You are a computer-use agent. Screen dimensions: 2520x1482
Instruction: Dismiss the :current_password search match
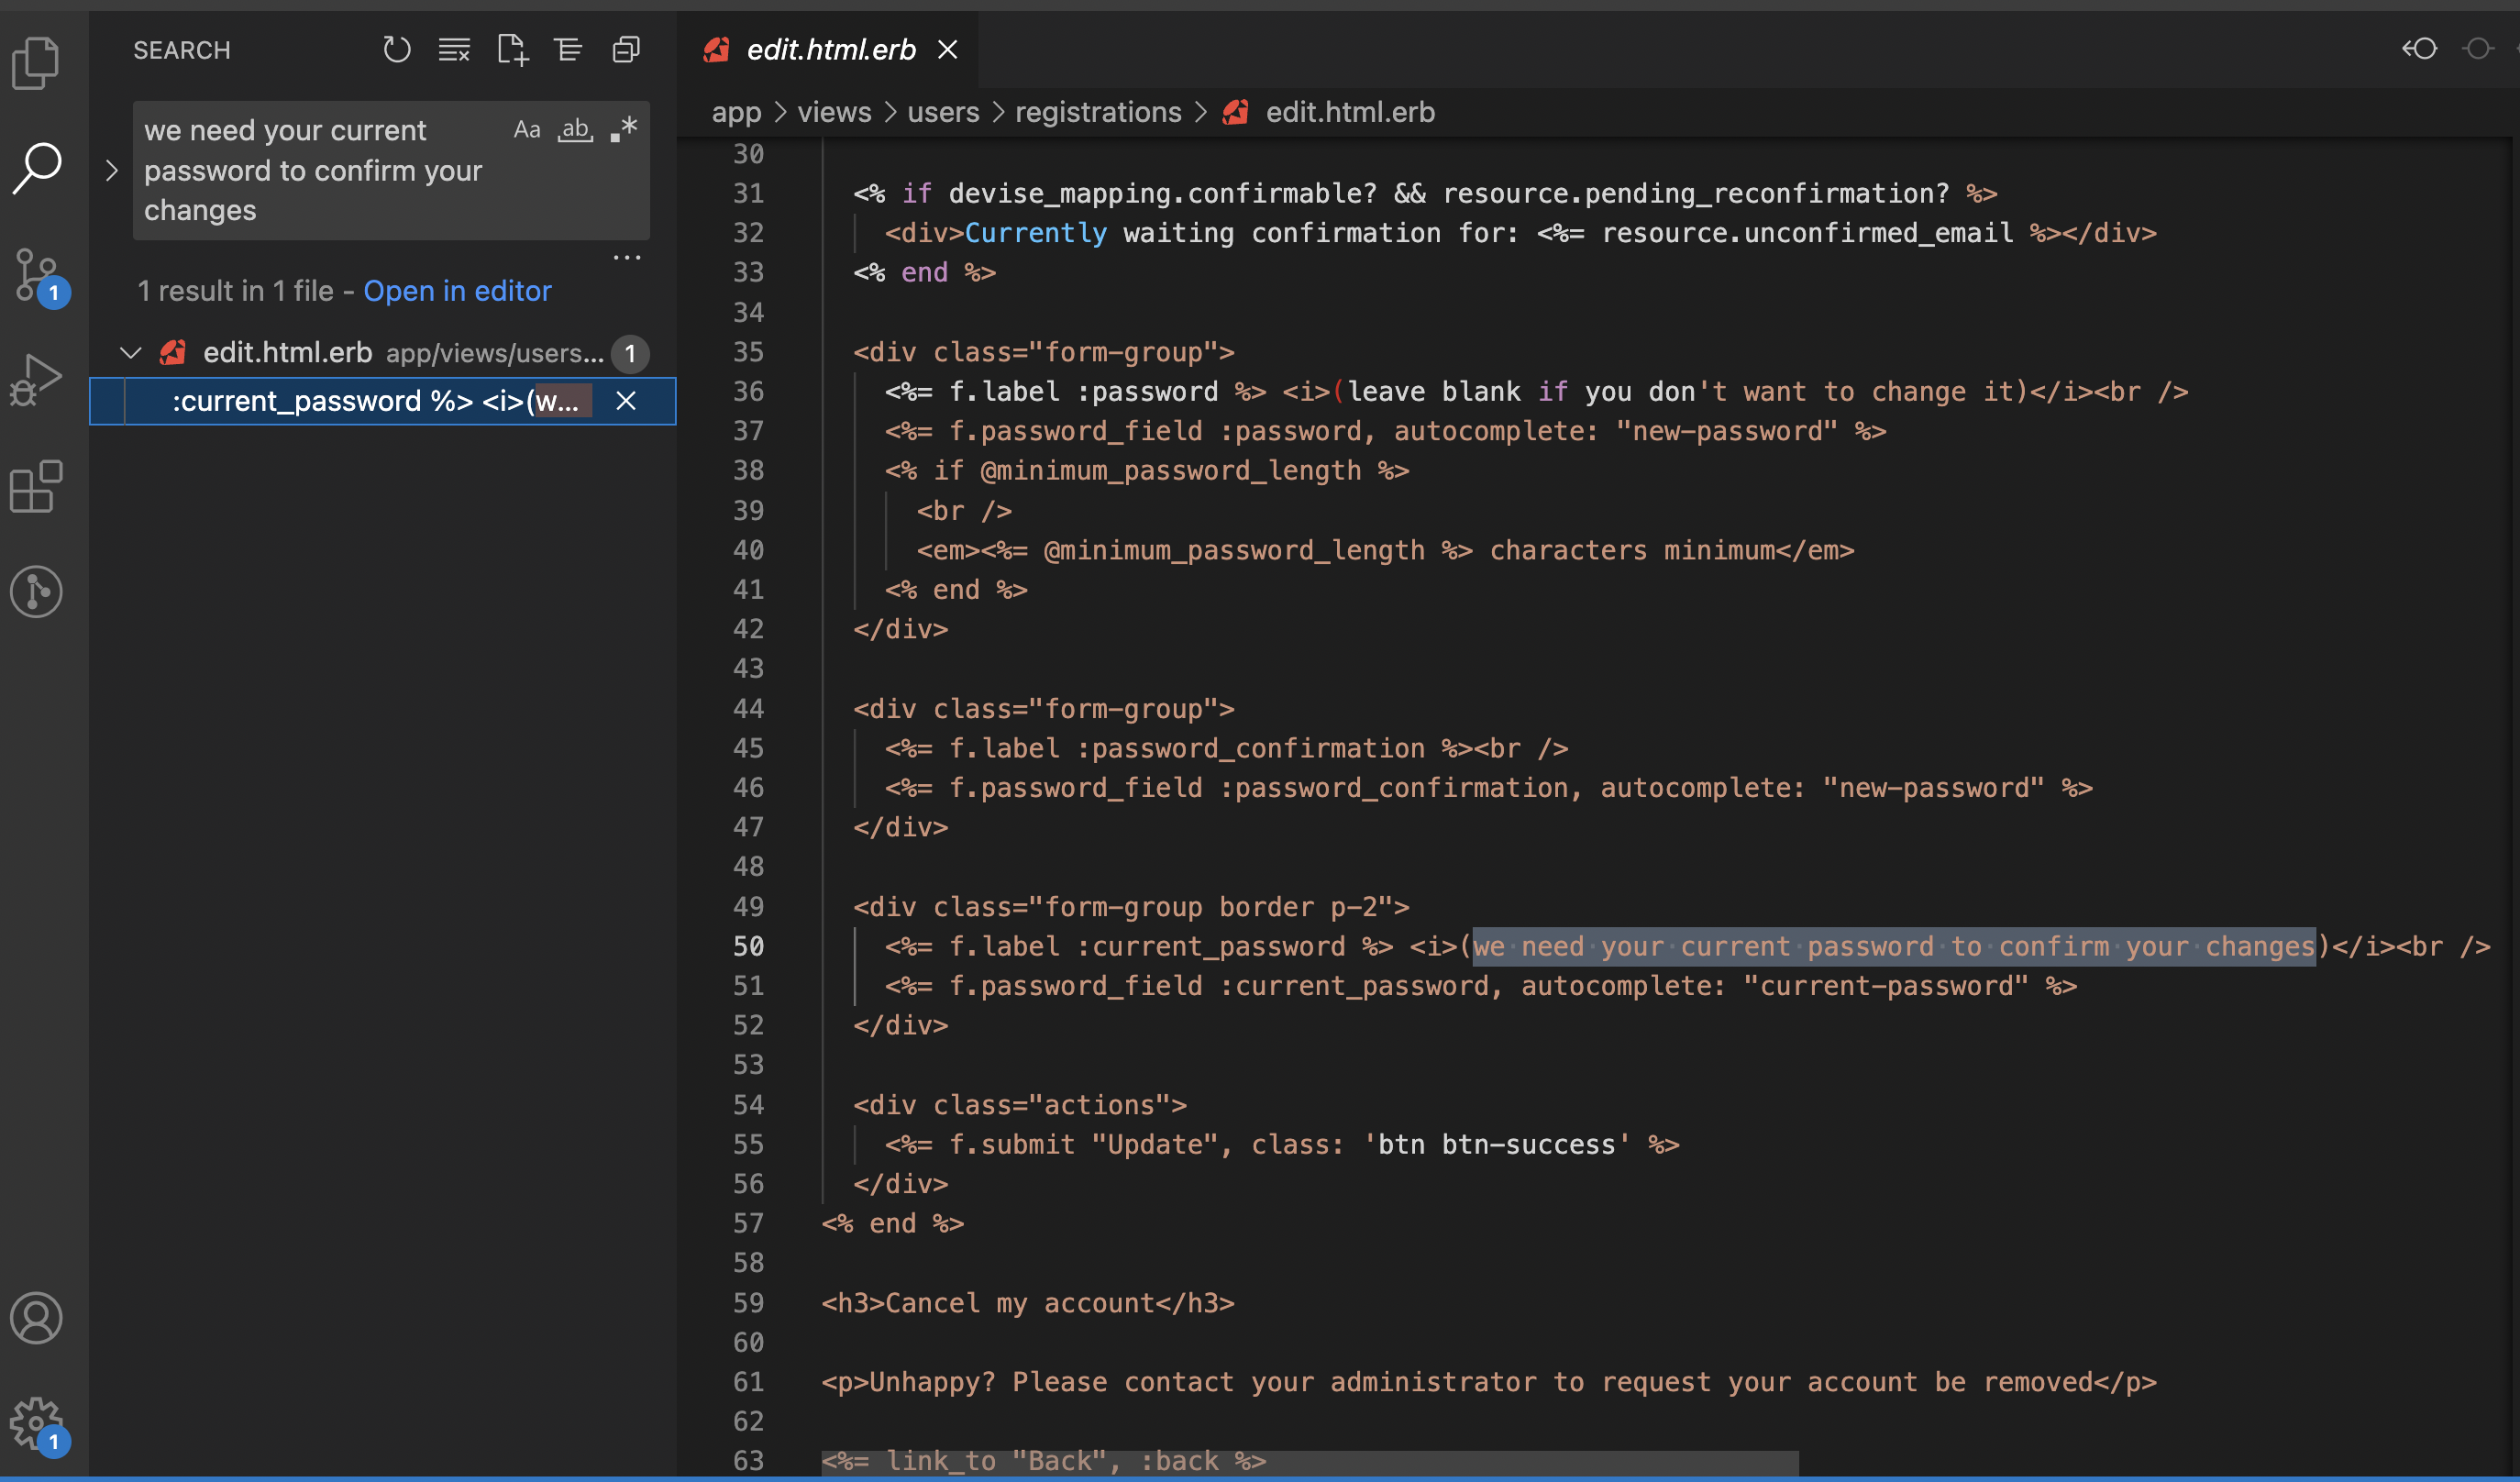coord(626,401)
